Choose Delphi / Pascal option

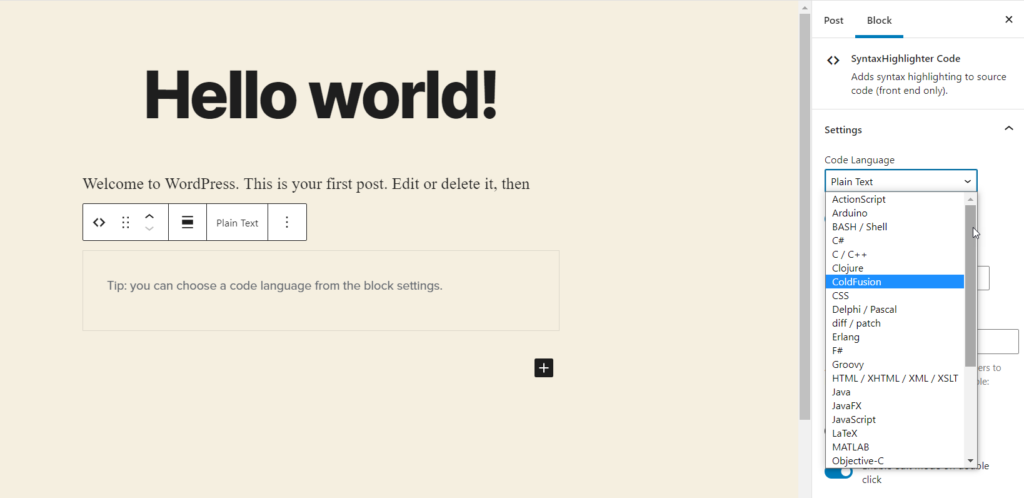click(895, 309)
